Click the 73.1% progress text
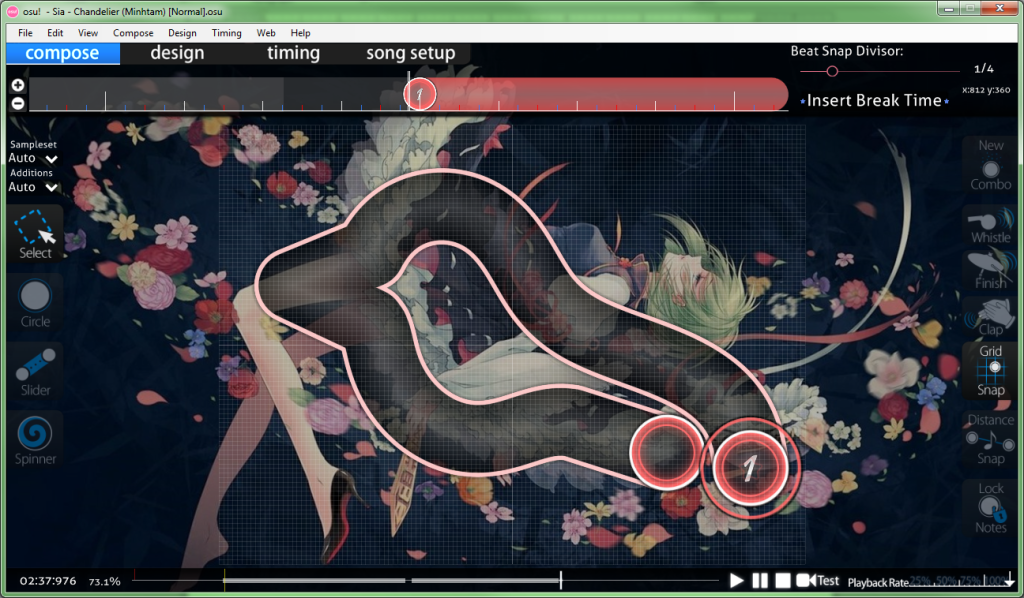 (x=104, y=582)
